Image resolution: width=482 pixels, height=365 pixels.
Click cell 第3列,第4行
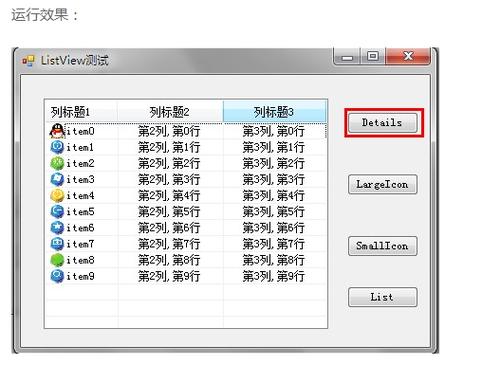(273, 196)
